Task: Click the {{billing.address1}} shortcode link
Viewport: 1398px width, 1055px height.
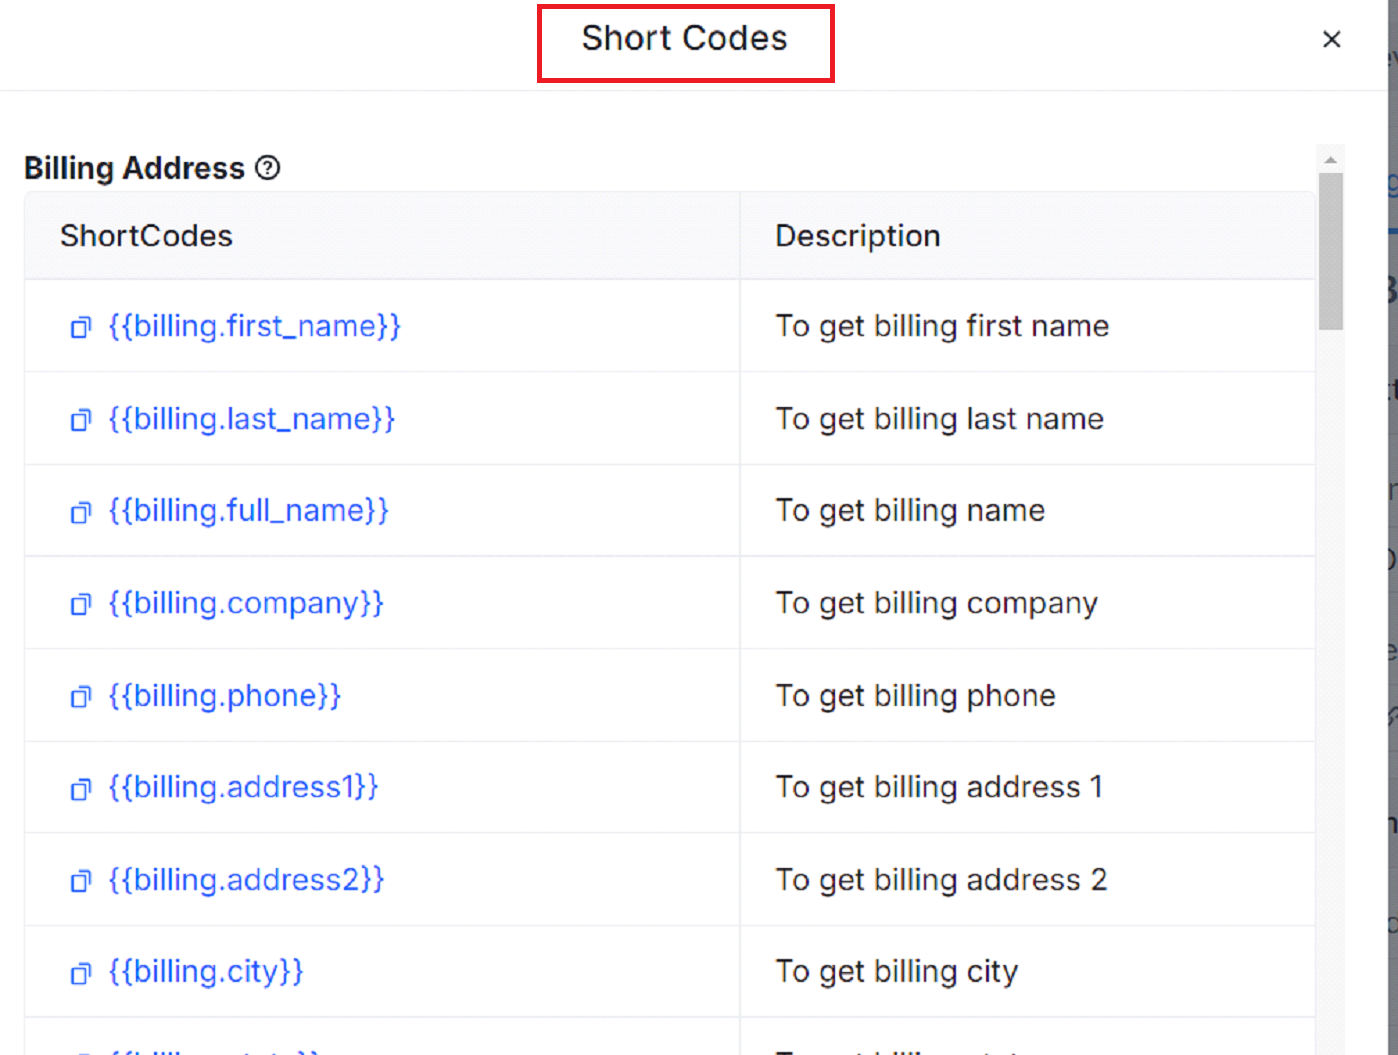Action: [x=244, y=787]
